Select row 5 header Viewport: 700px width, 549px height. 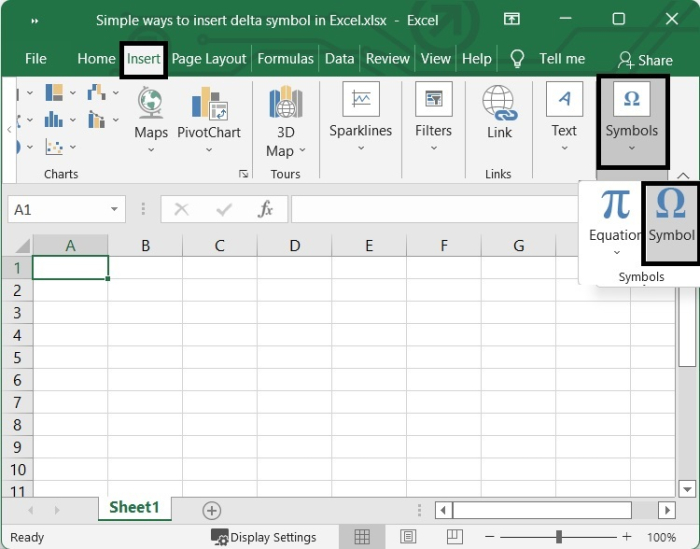(x=17, y=358)
